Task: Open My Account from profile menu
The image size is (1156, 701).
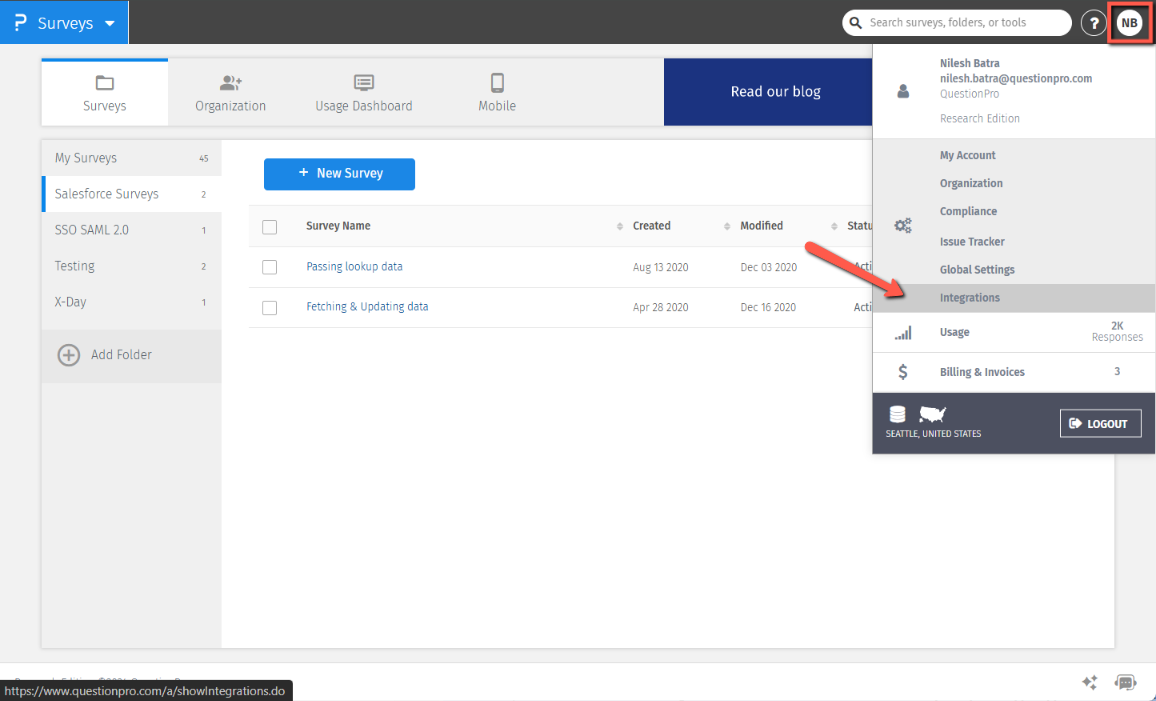Action: (x=967, y=155)
